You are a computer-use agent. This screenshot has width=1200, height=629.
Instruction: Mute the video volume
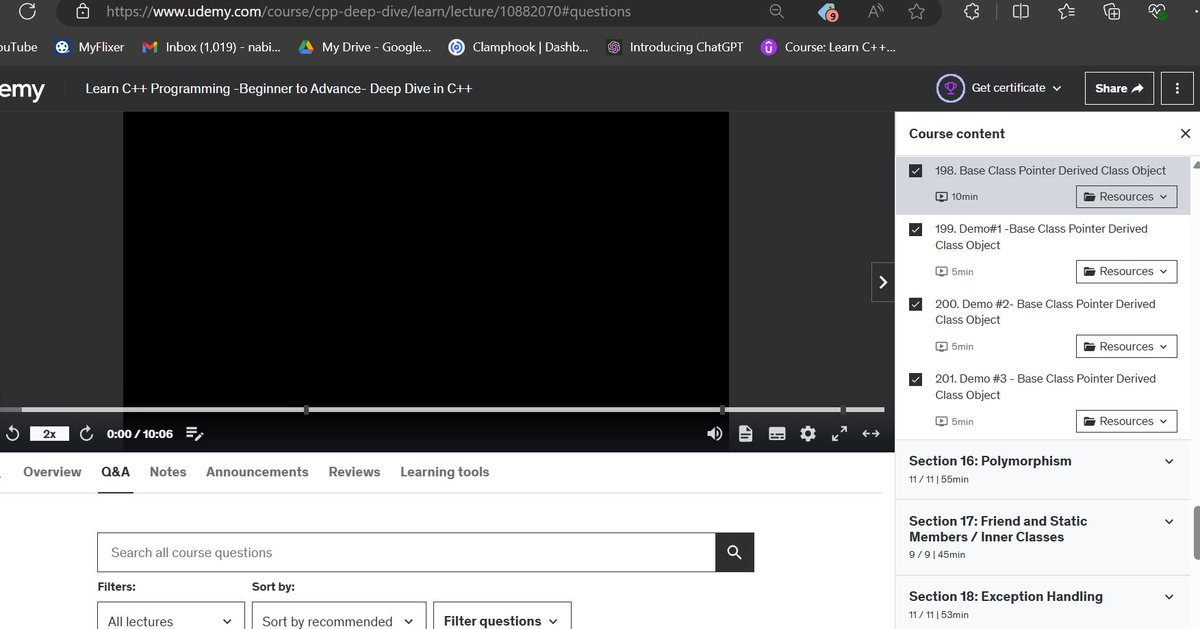pos(714,434)
